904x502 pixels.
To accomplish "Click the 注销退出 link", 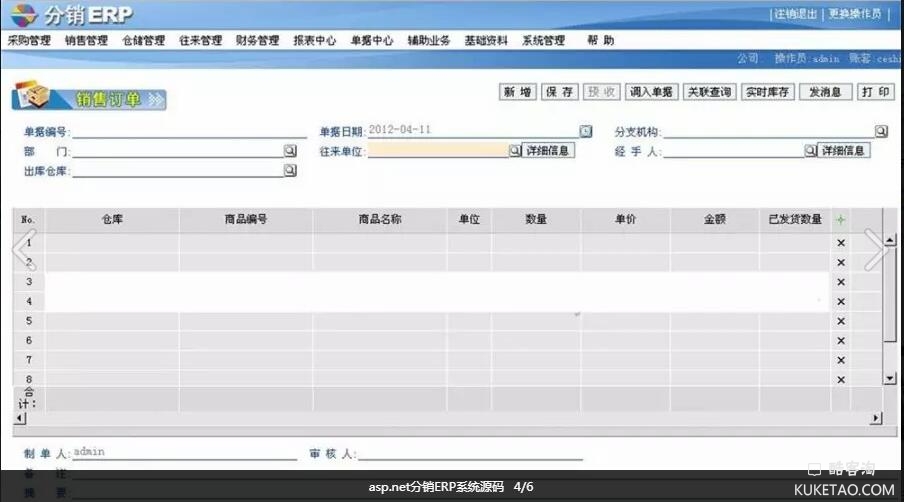I will [x=796, y=14].
